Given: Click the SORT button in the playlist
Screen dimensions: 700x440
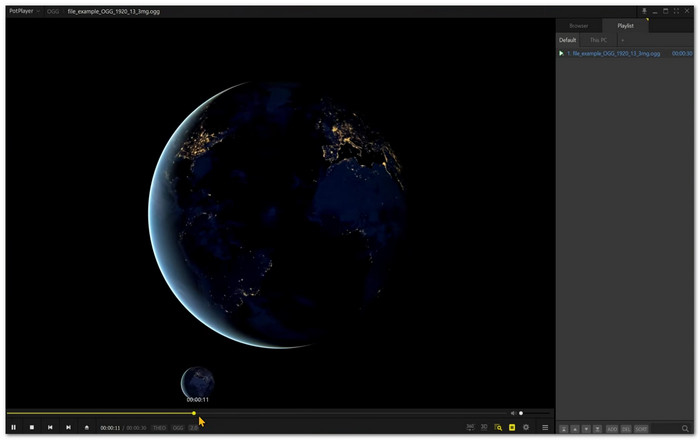Looking at the screenshot, I should coord(641,429).
